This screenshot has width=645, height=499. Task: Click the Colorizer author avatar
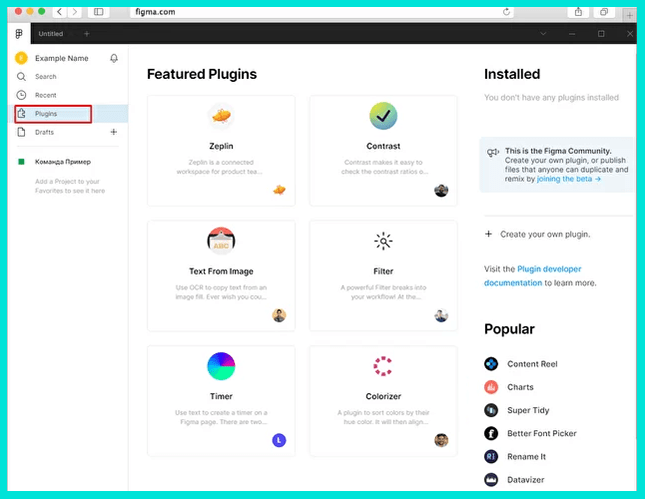(x=441, y=441)
